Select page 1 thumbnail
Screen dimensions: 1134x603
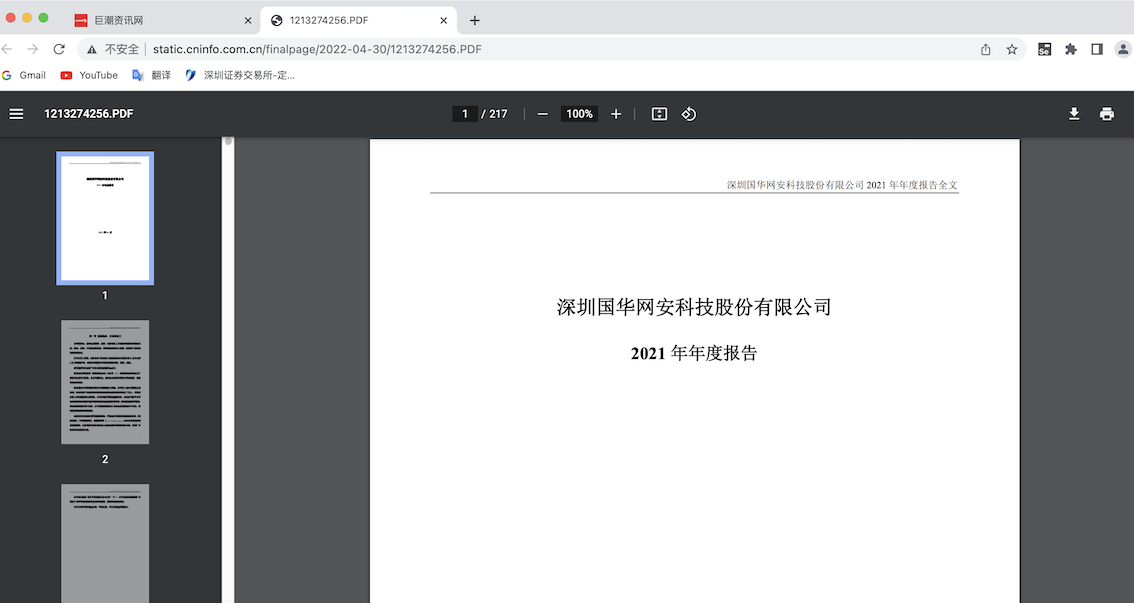105,218
